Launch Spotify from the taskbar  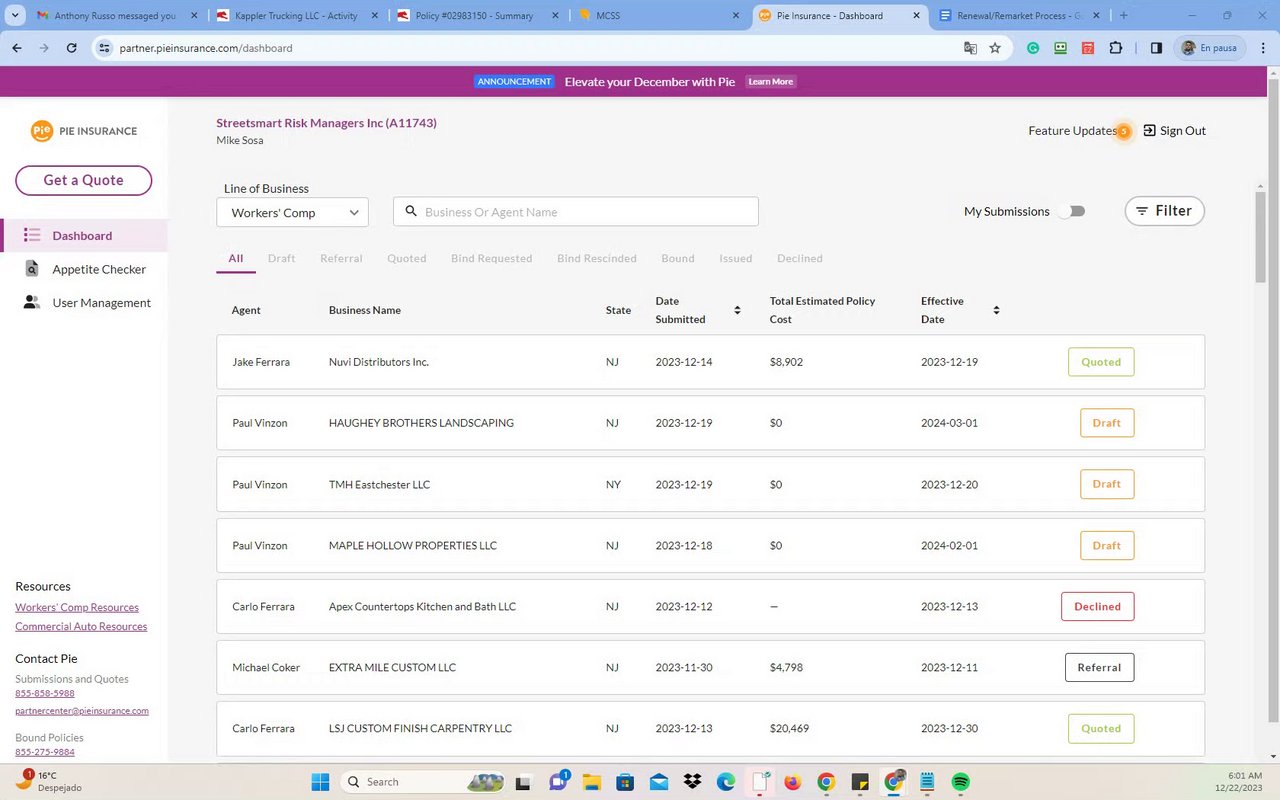(960, 782)
